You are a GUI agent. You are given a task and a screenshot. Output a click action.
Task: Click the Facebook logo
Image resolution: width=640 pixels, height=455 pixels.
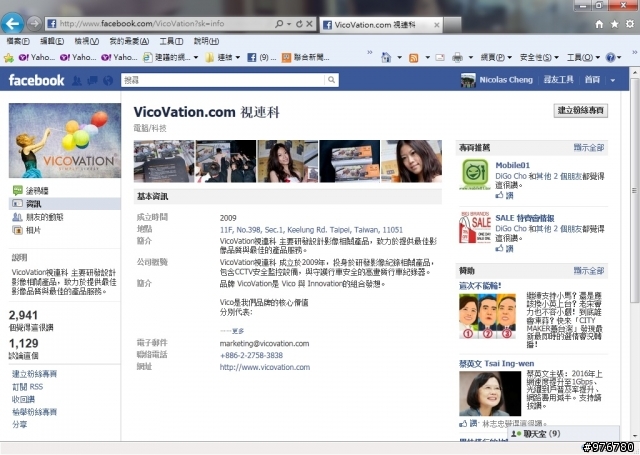tap(36, 80)
